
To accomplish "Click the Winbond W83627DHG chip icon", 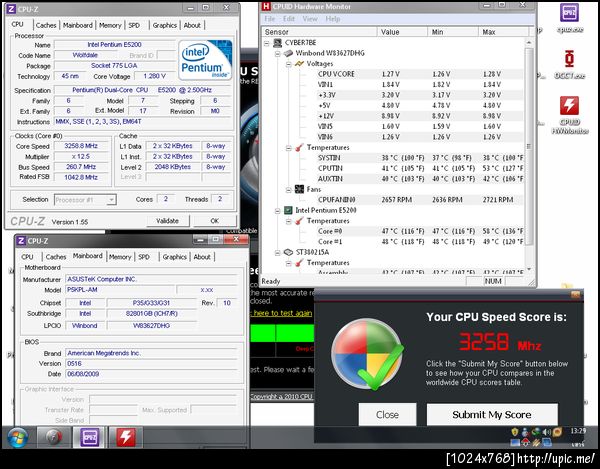I will pos(288,53).
